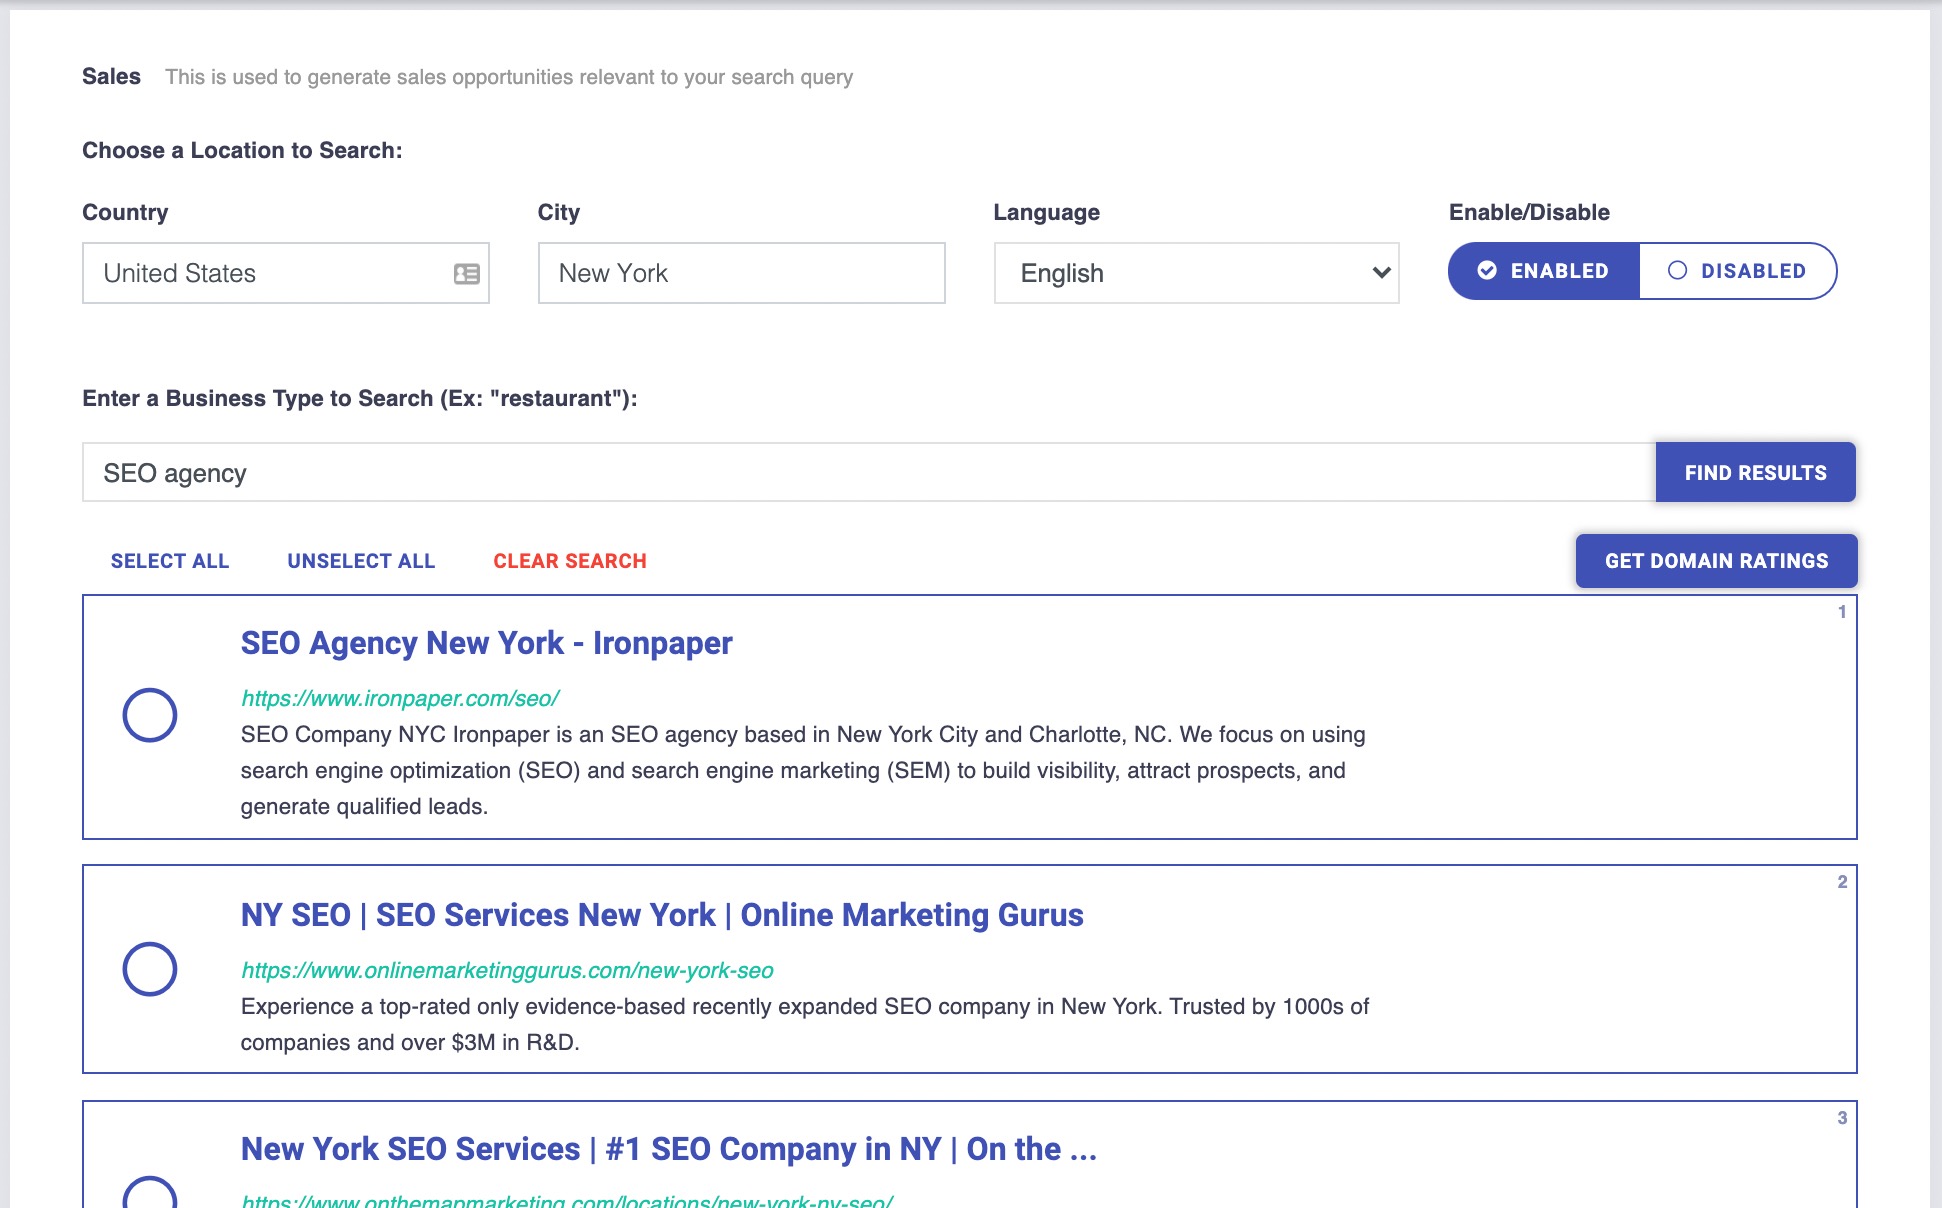Select the Ironpaper result circle
The height and width of the screenshot is (1208, 1942).
[x=150, y=715]
